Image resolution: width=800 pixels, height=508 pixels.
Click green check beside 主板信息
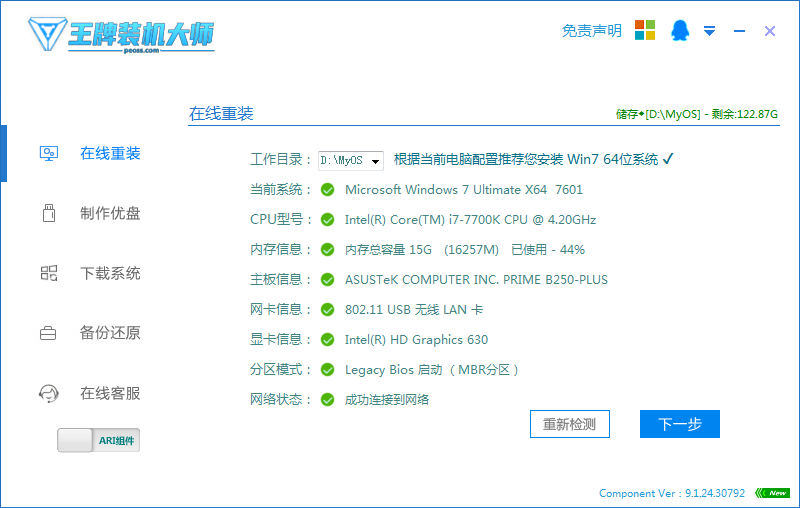tap(328, 280)
